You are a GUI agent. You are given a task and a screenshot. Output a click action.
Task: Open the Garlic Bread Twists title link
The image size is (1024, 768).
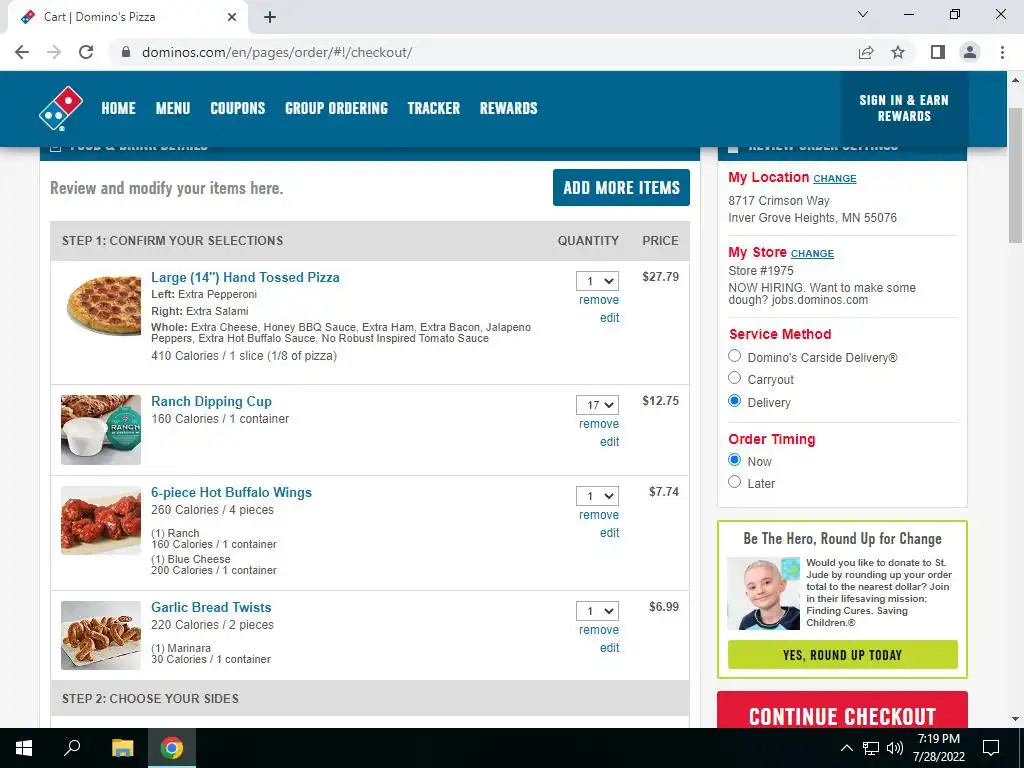[211, 607]
